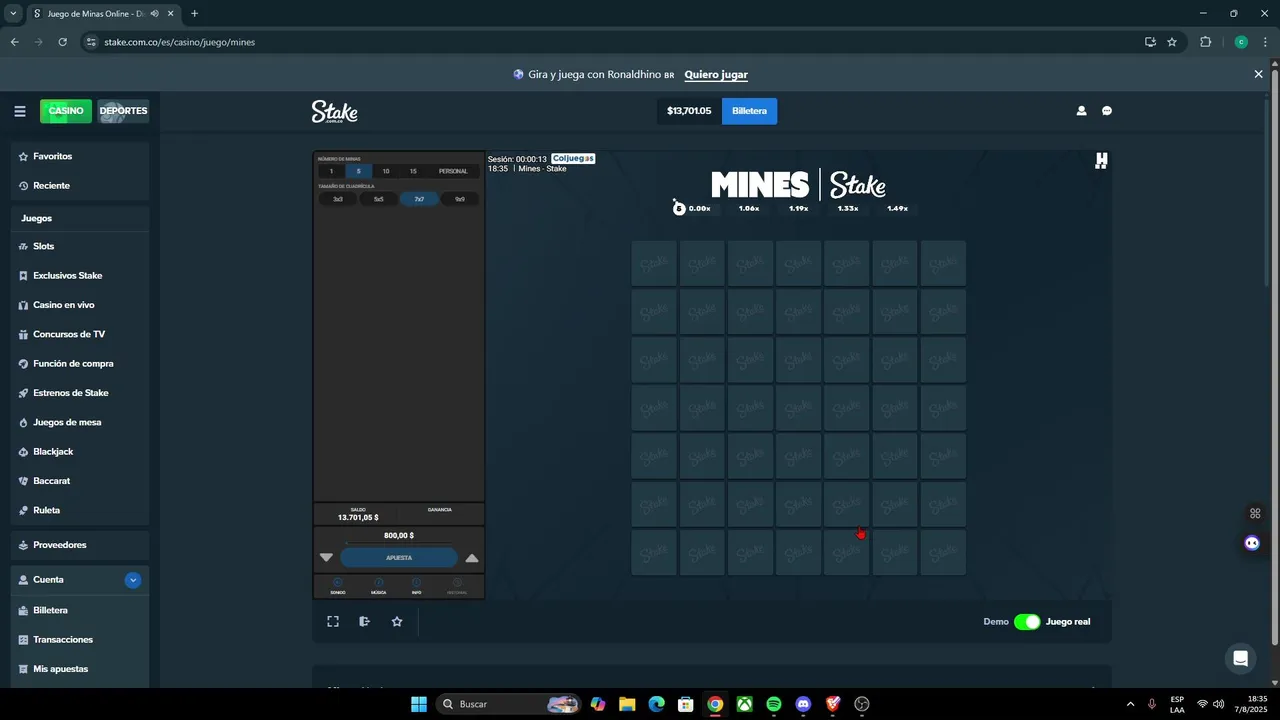
Task: Open Favoritos in sidebar
Action: click(x=80, y=156)
